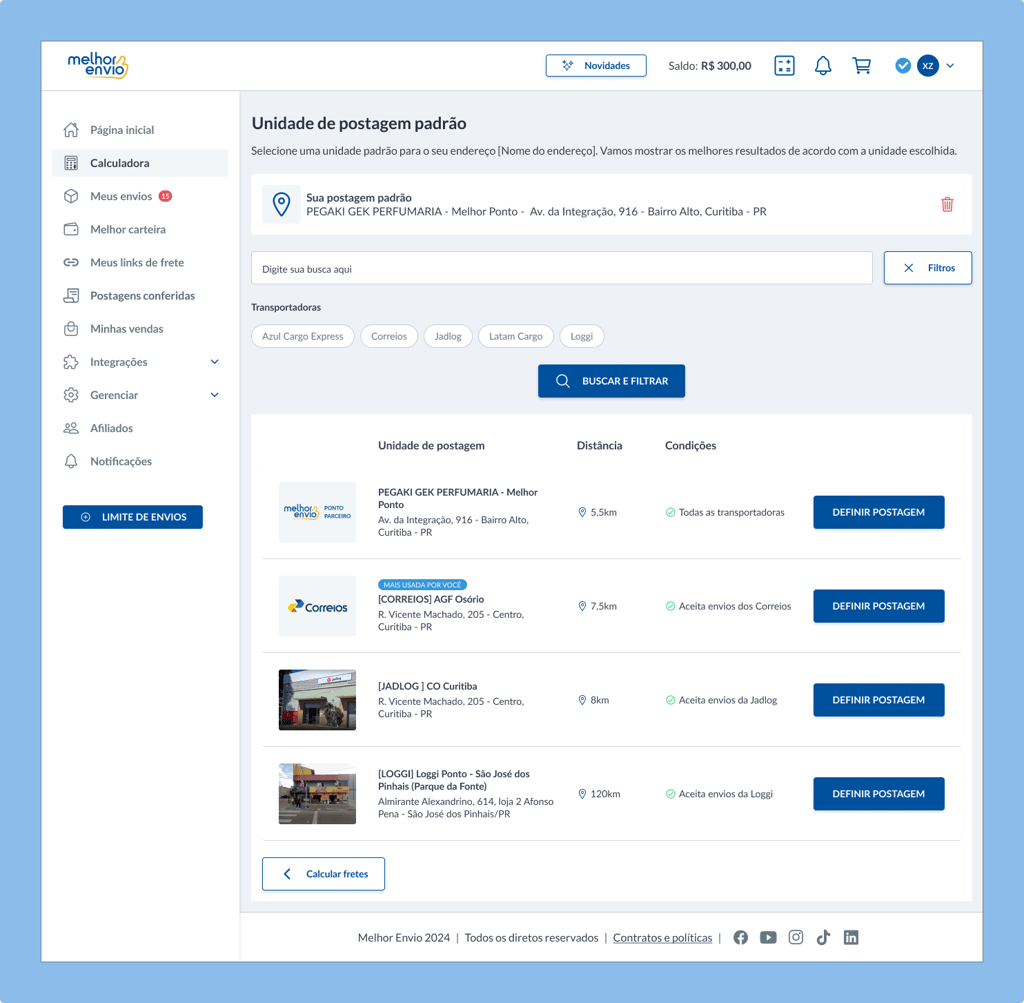Click the red 15 badge on Meus envios

pos(165,196)
